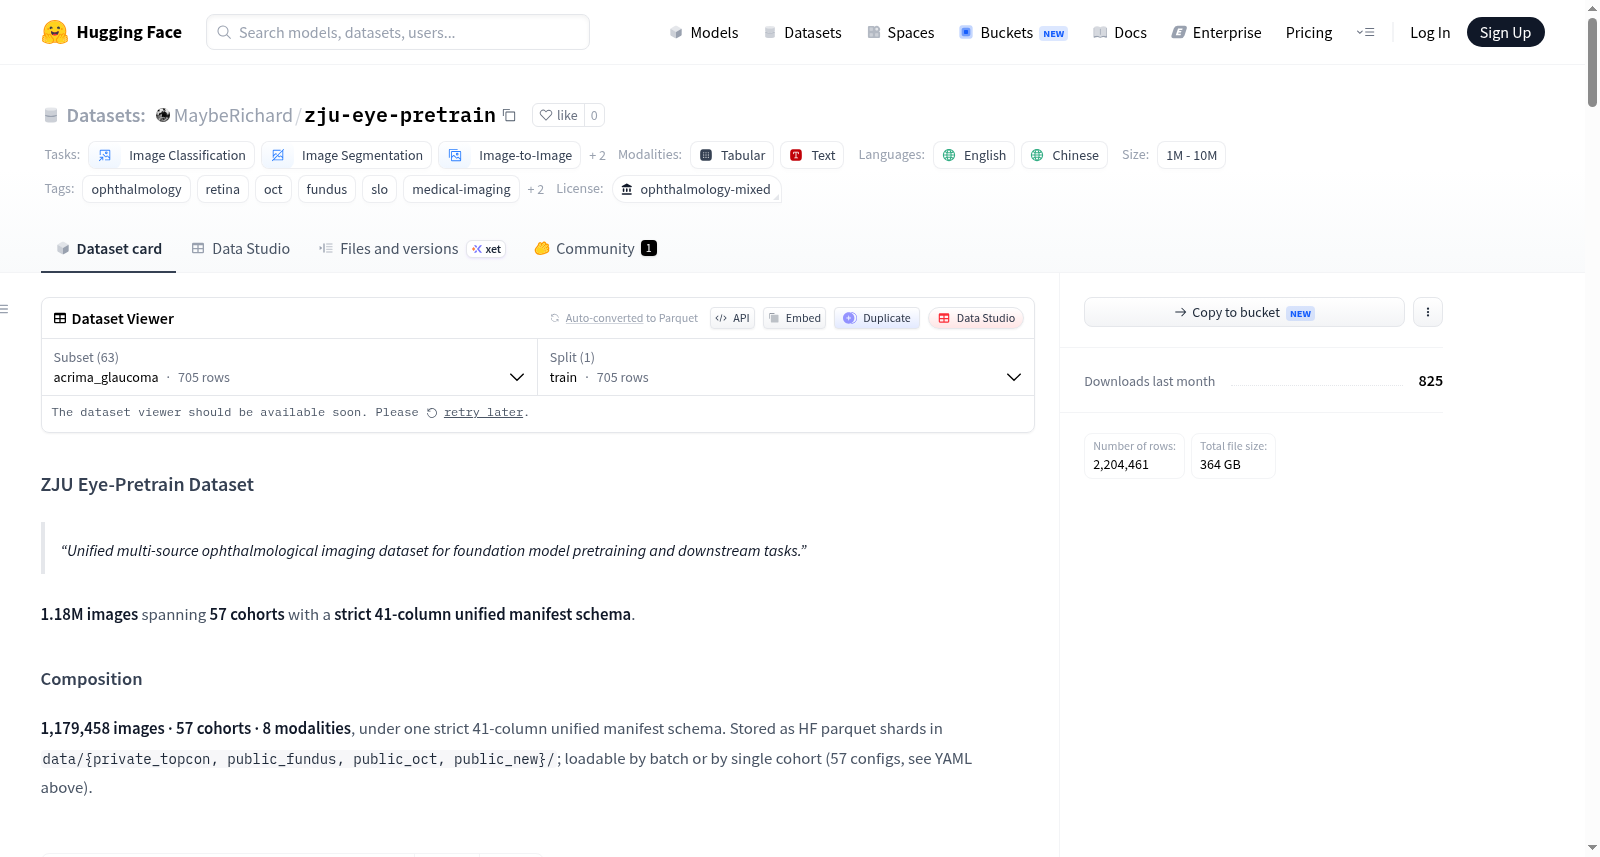Go to Models in the top navigation

(704, 32)
